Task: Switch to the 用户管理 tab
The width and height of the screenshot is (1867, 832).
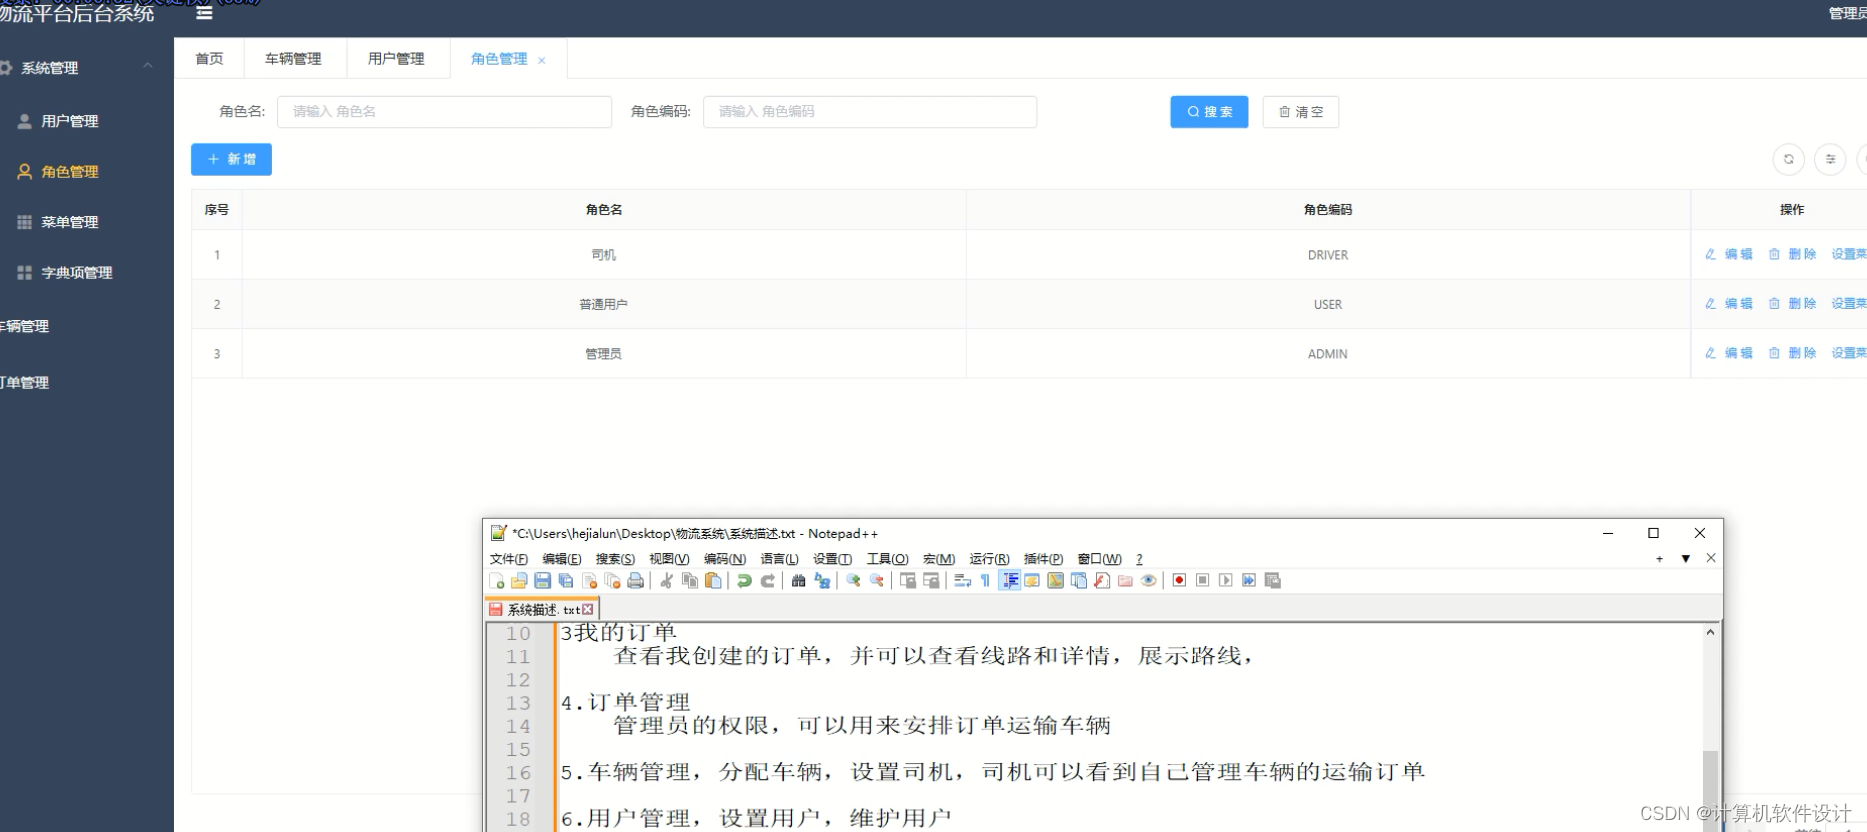Action: [x=396, y=58]
